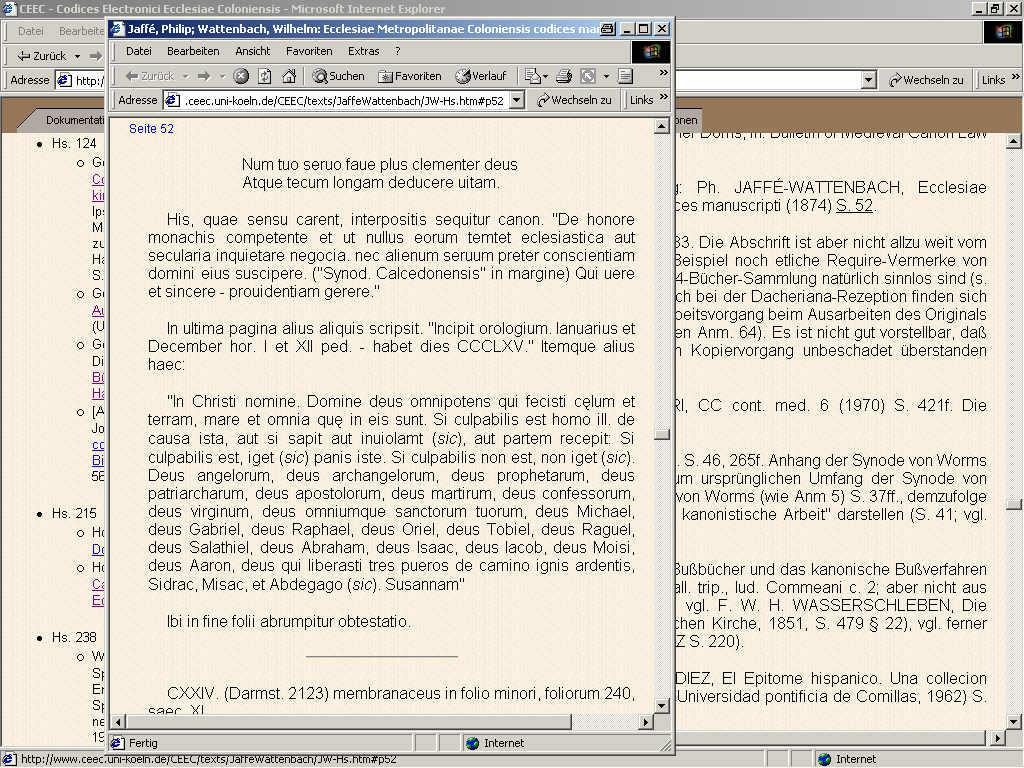Open the Bearbeiten menu in front window

pyautogui.click(x=193, y=51)
